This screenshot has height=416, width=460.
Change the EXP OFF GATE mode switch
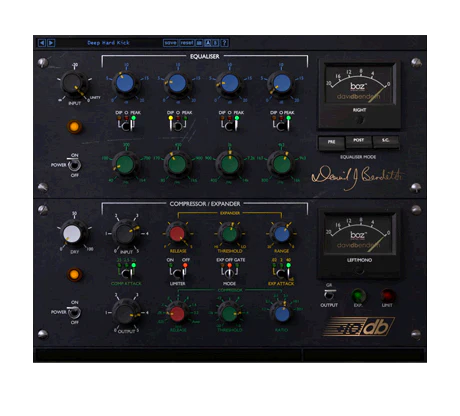click(x=229, y=273)
